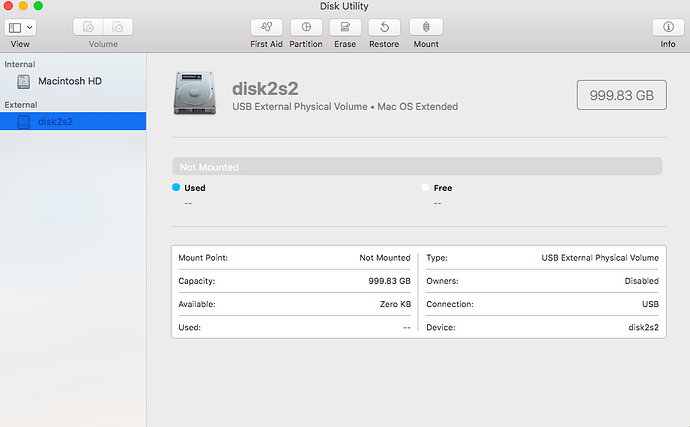
Task: Click the Connection value USB
Action: (x=650, y=304)
